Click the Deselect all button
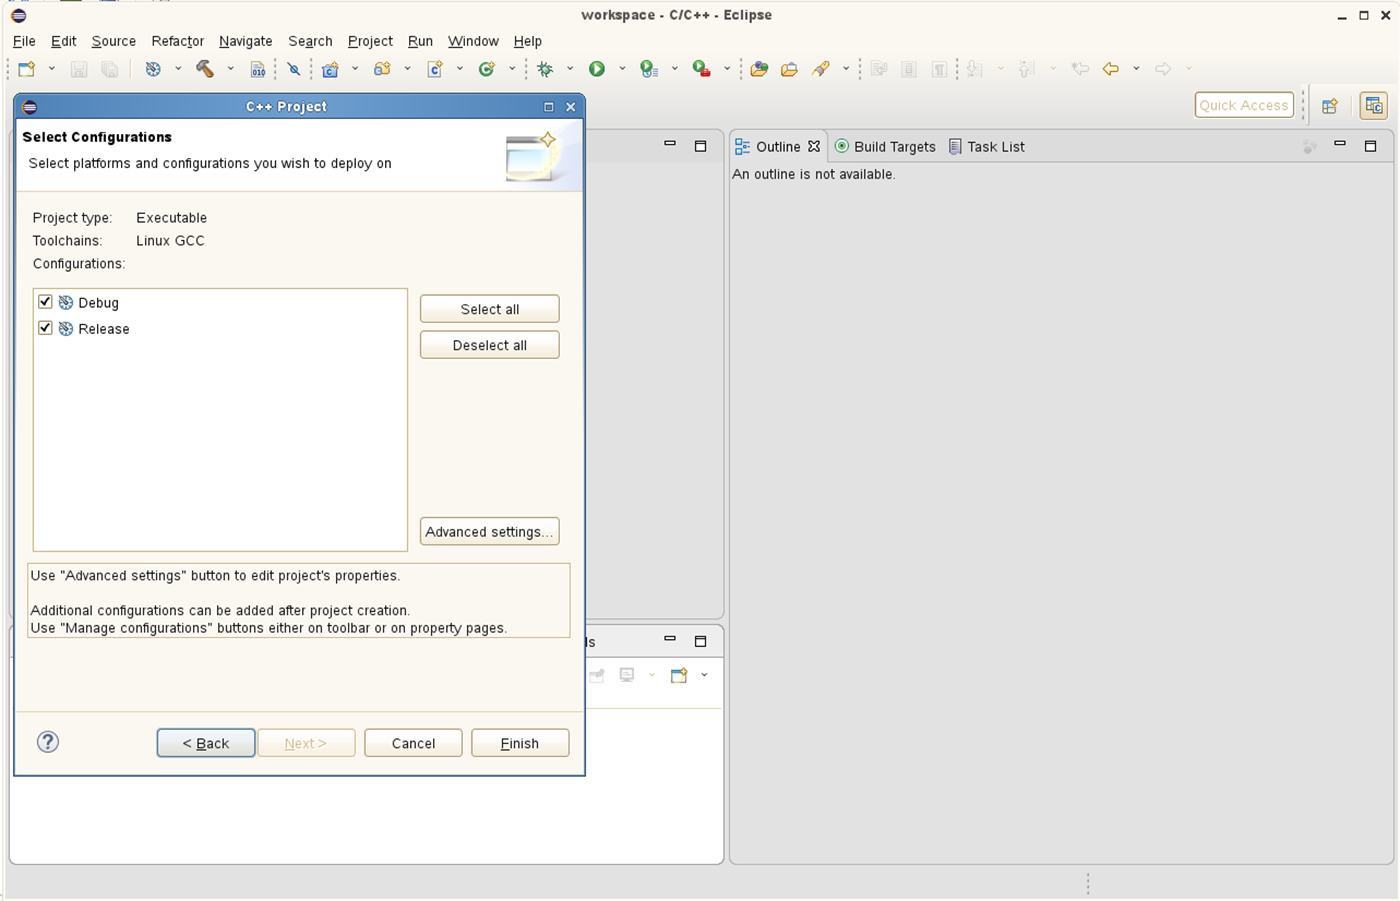The image size is (1400, 901). click(490, 345)
